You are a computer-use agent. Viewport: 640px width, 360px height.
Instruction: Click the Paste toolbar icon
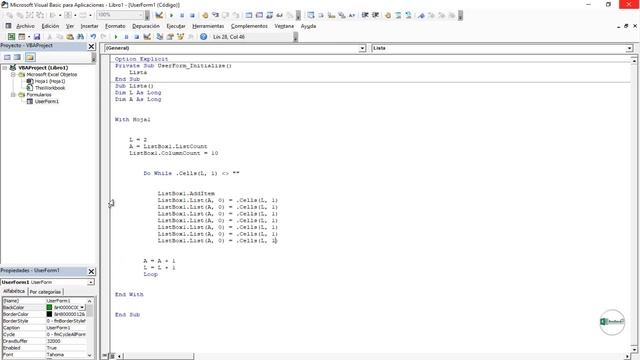70,37
